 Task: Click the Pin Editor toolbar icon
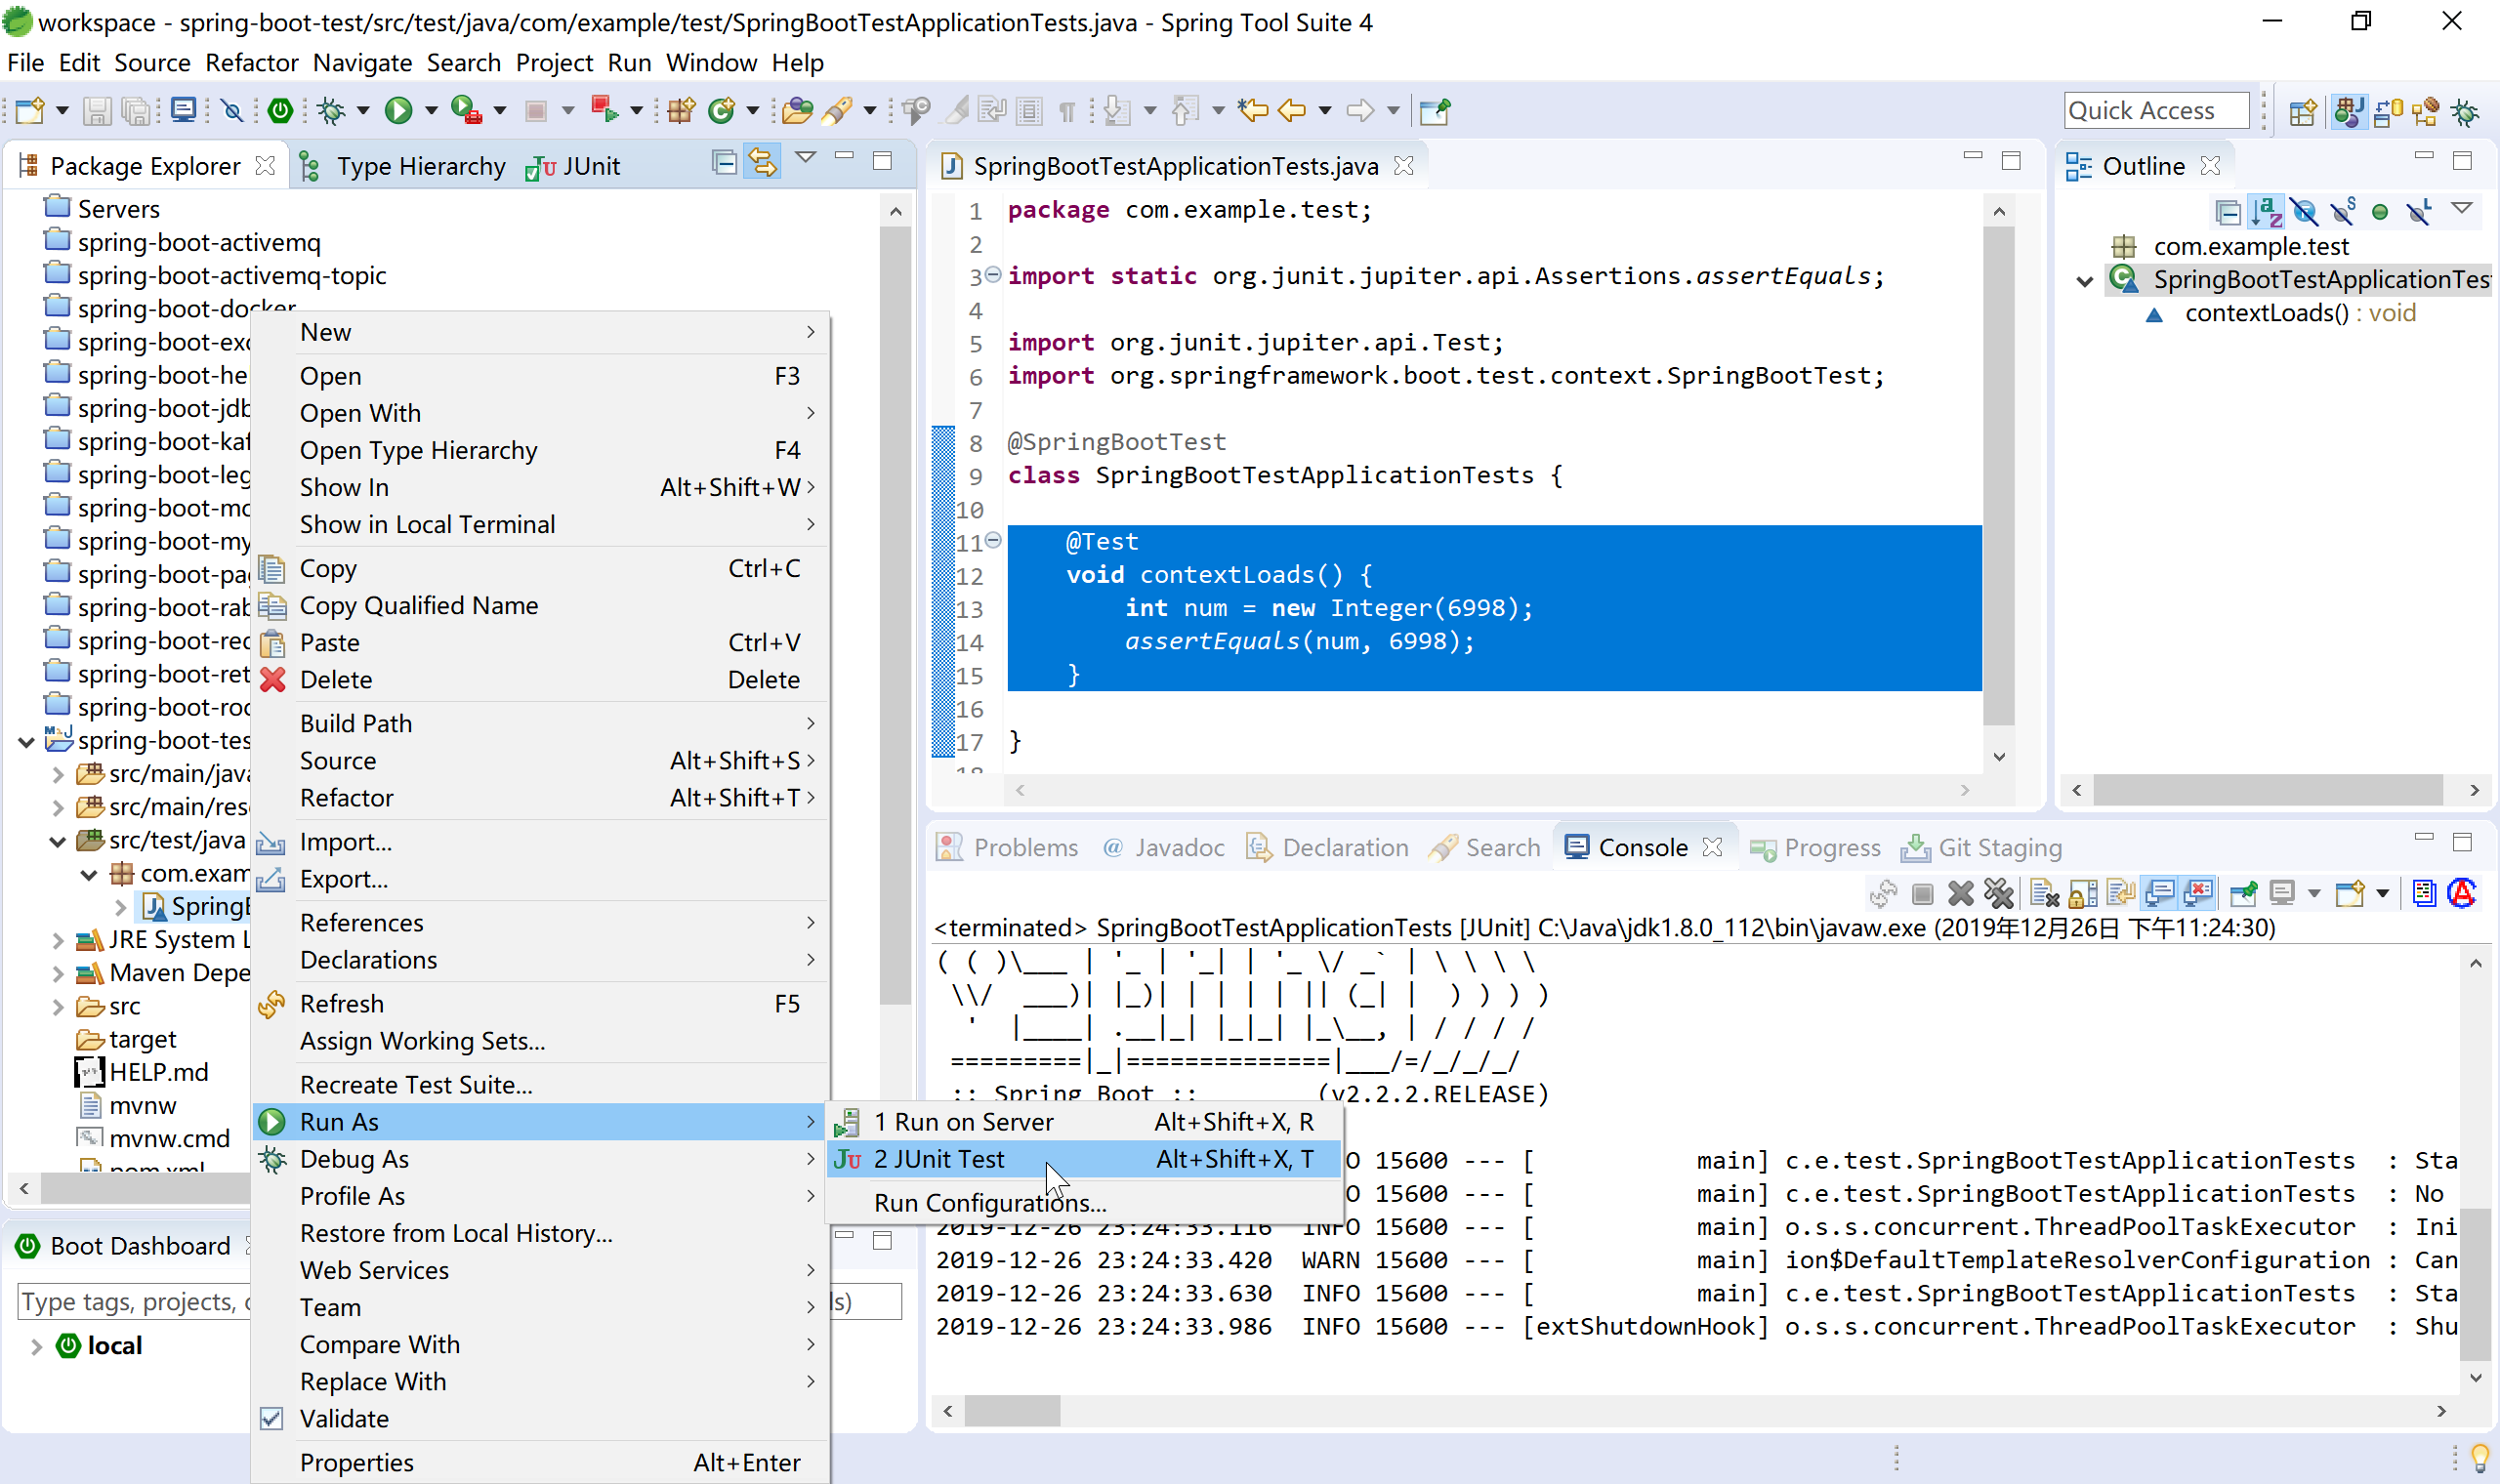[x=1435, y=110]
